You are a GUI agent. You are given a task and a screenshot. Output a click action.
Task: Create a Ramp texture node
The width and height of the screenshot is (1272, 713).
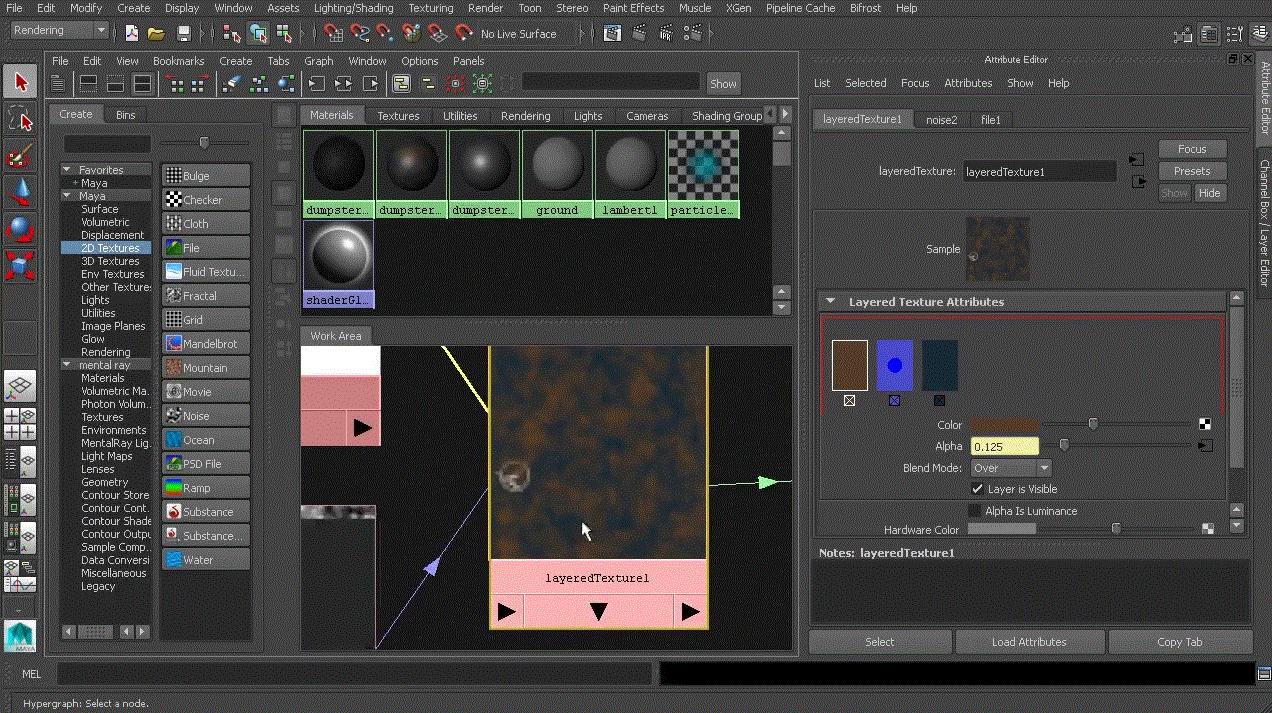(206, 487)
